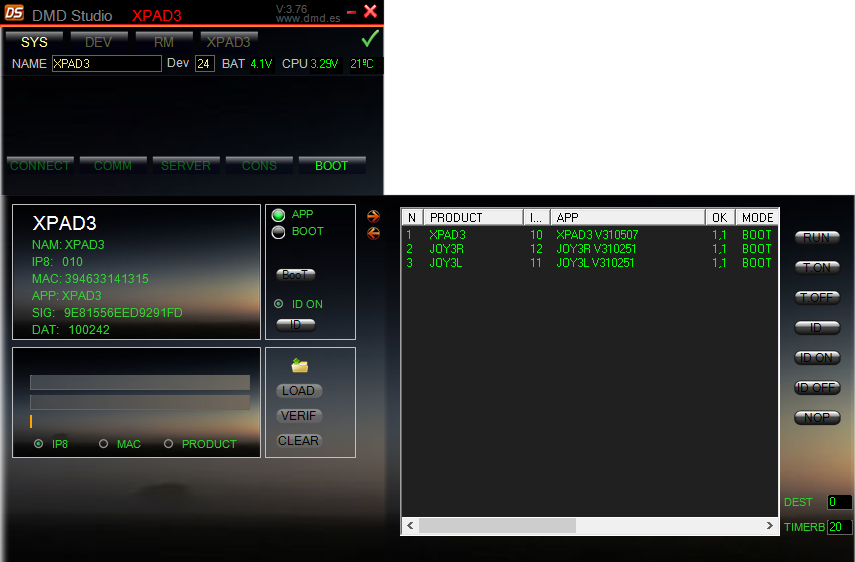Open the CONNECT section
Screen dimensions: 855x562
click(x=40, y=165)
